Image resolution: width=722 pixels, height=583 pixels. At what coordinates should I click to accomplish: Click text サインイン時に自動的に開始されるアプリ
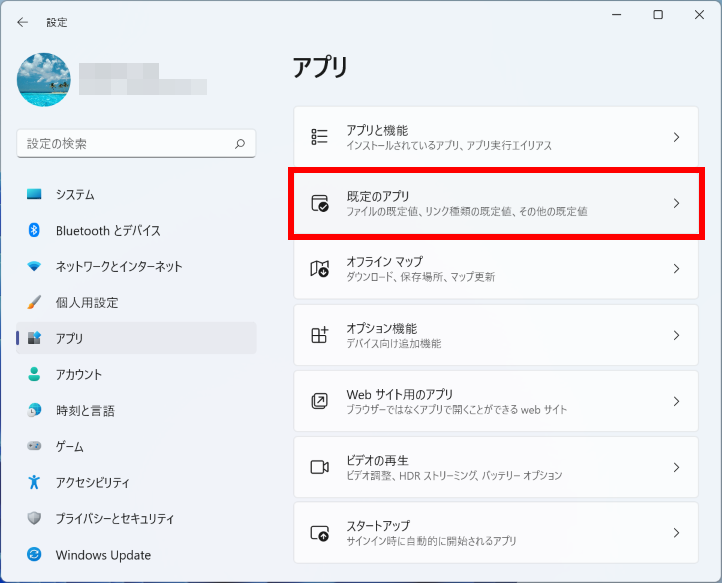click(x=431, y=541)
